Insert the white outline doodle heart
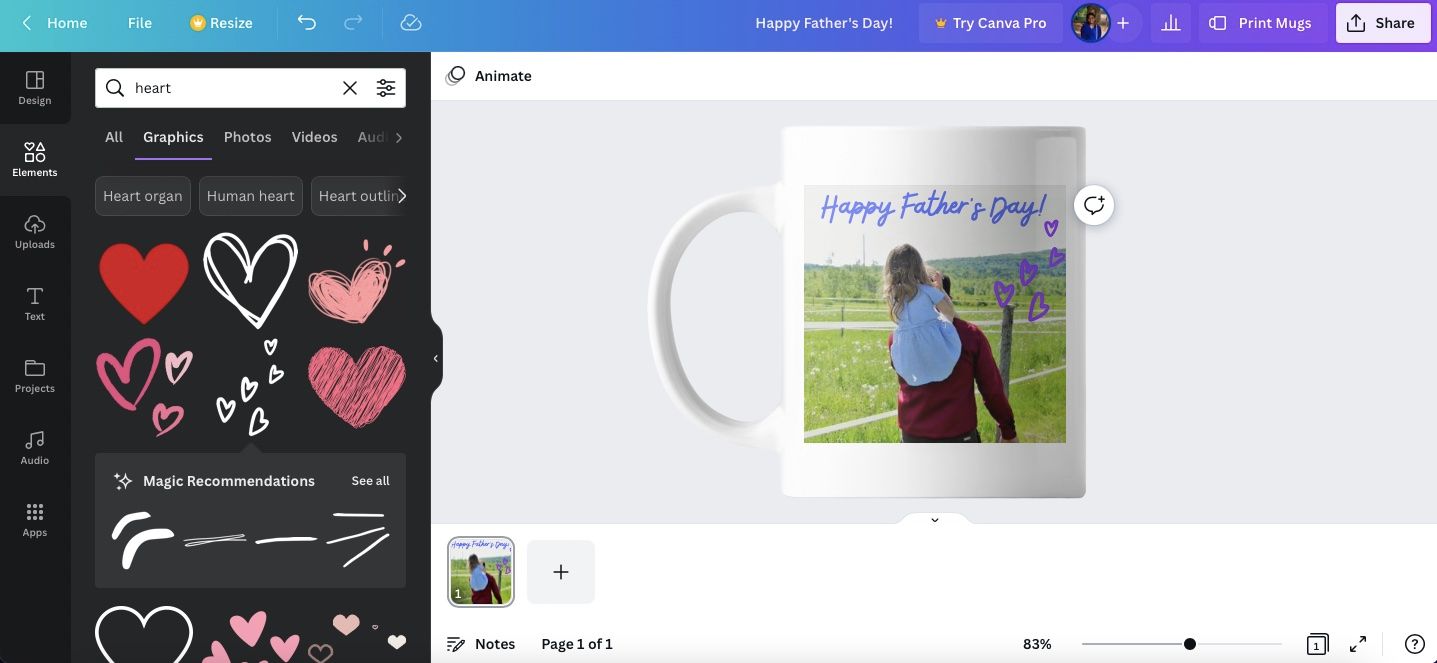The width and height of the screenshot is (1437, 663). click(x=250, y=280)
